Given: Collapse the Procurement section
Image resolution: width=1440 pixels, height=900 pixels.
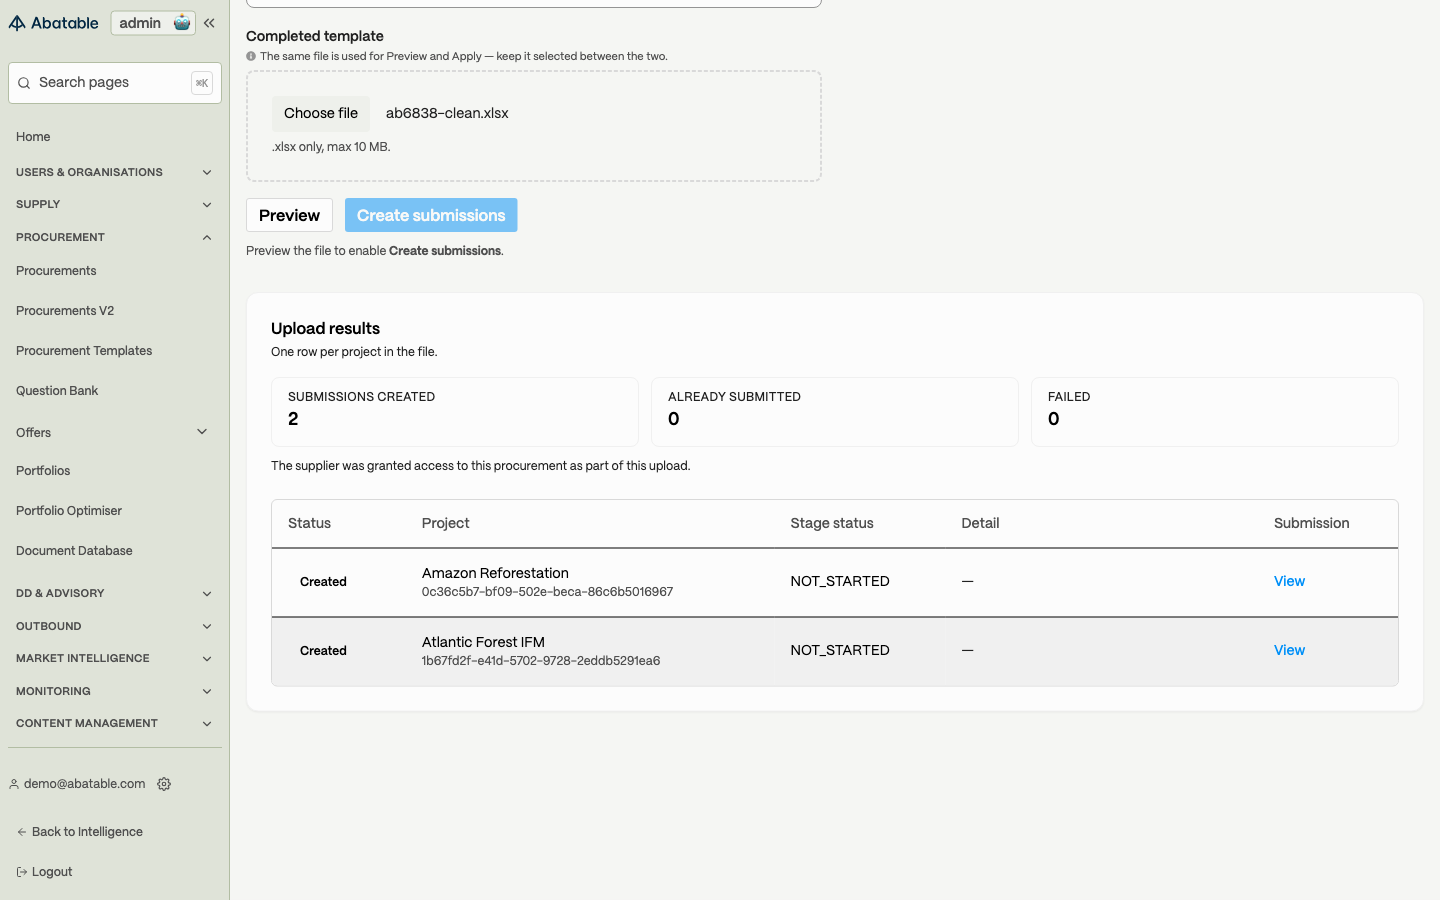Looking at the screenshot, I should [115, 237].
